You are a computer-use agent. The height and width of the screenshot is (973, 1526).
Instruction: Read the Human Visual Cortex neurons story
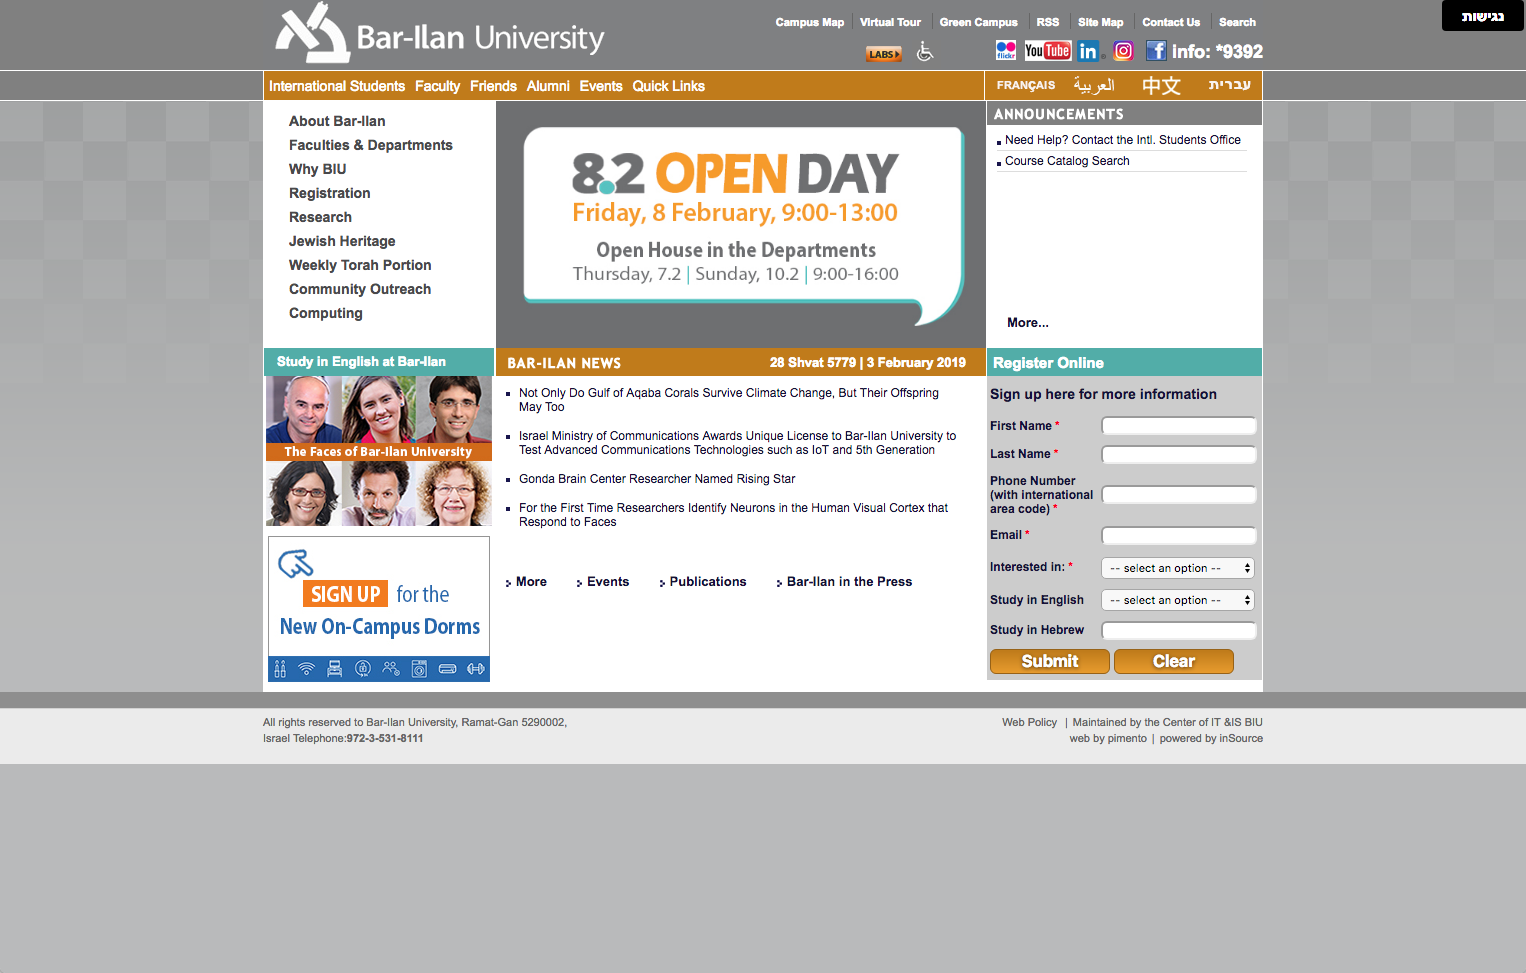[733, 515]
